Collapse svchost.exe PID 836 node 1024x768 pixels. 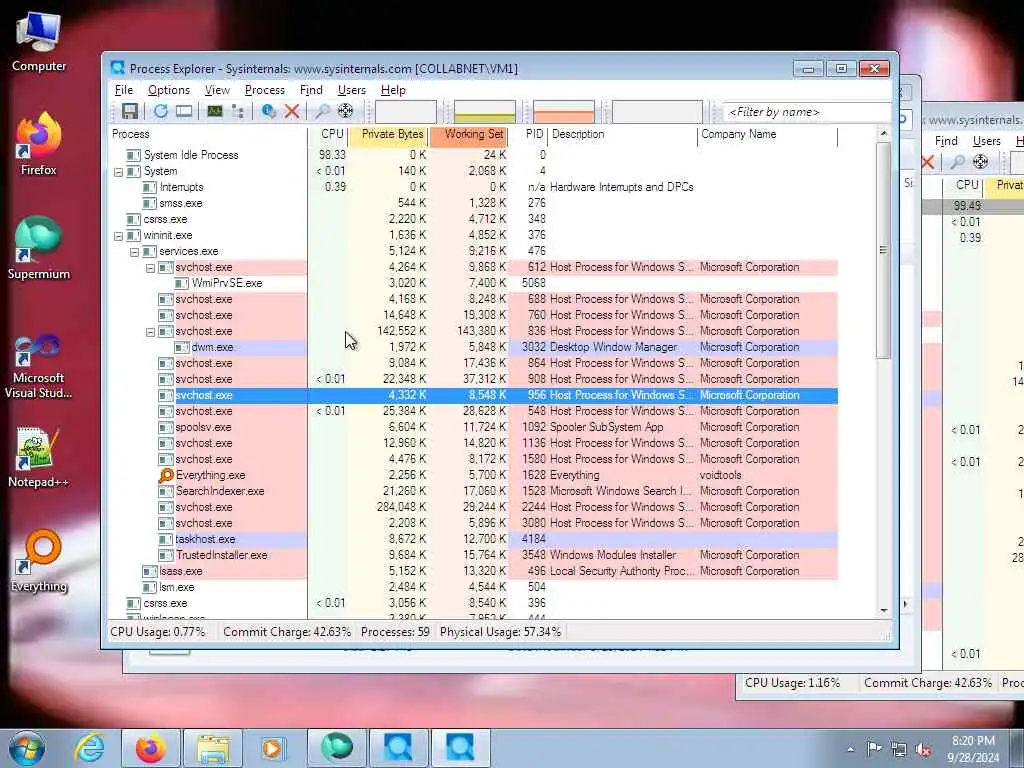[x=150, y=332]
